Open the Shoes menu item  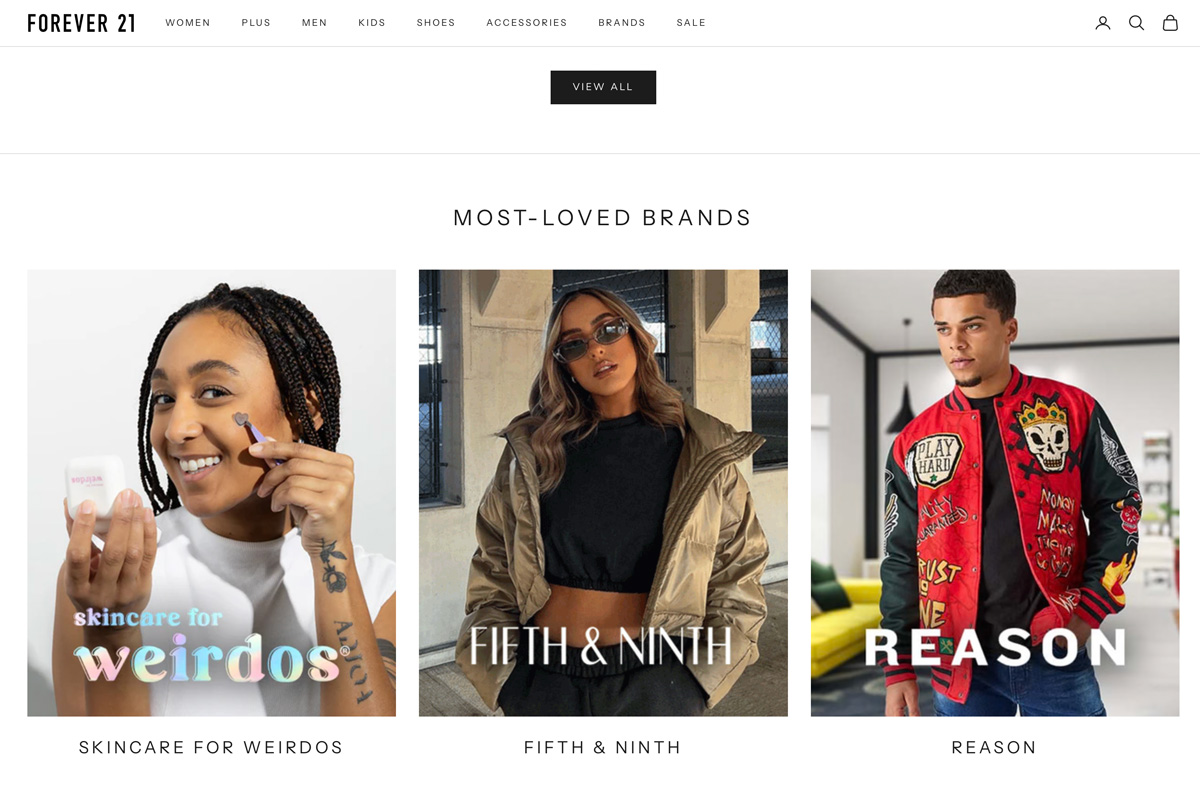(x=436, y=23)
